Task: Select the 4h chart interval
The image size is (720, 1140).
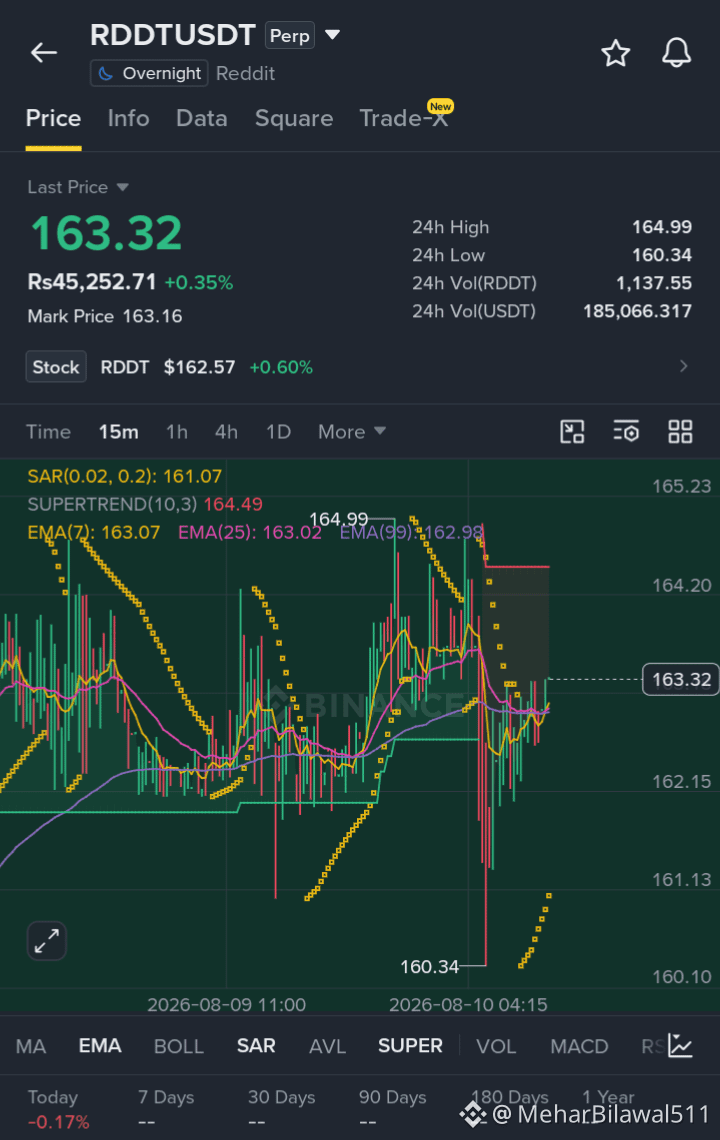Action: point(226,432)
